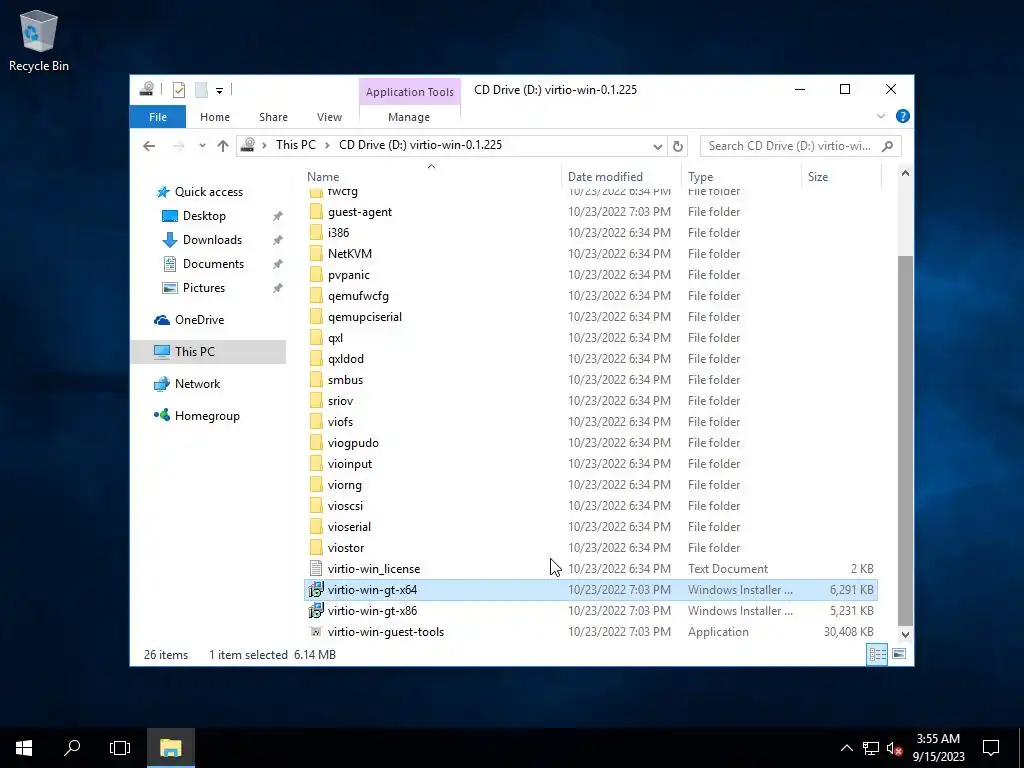
Task: Open the Action Center notifications icon
Action: pos(991,748)
